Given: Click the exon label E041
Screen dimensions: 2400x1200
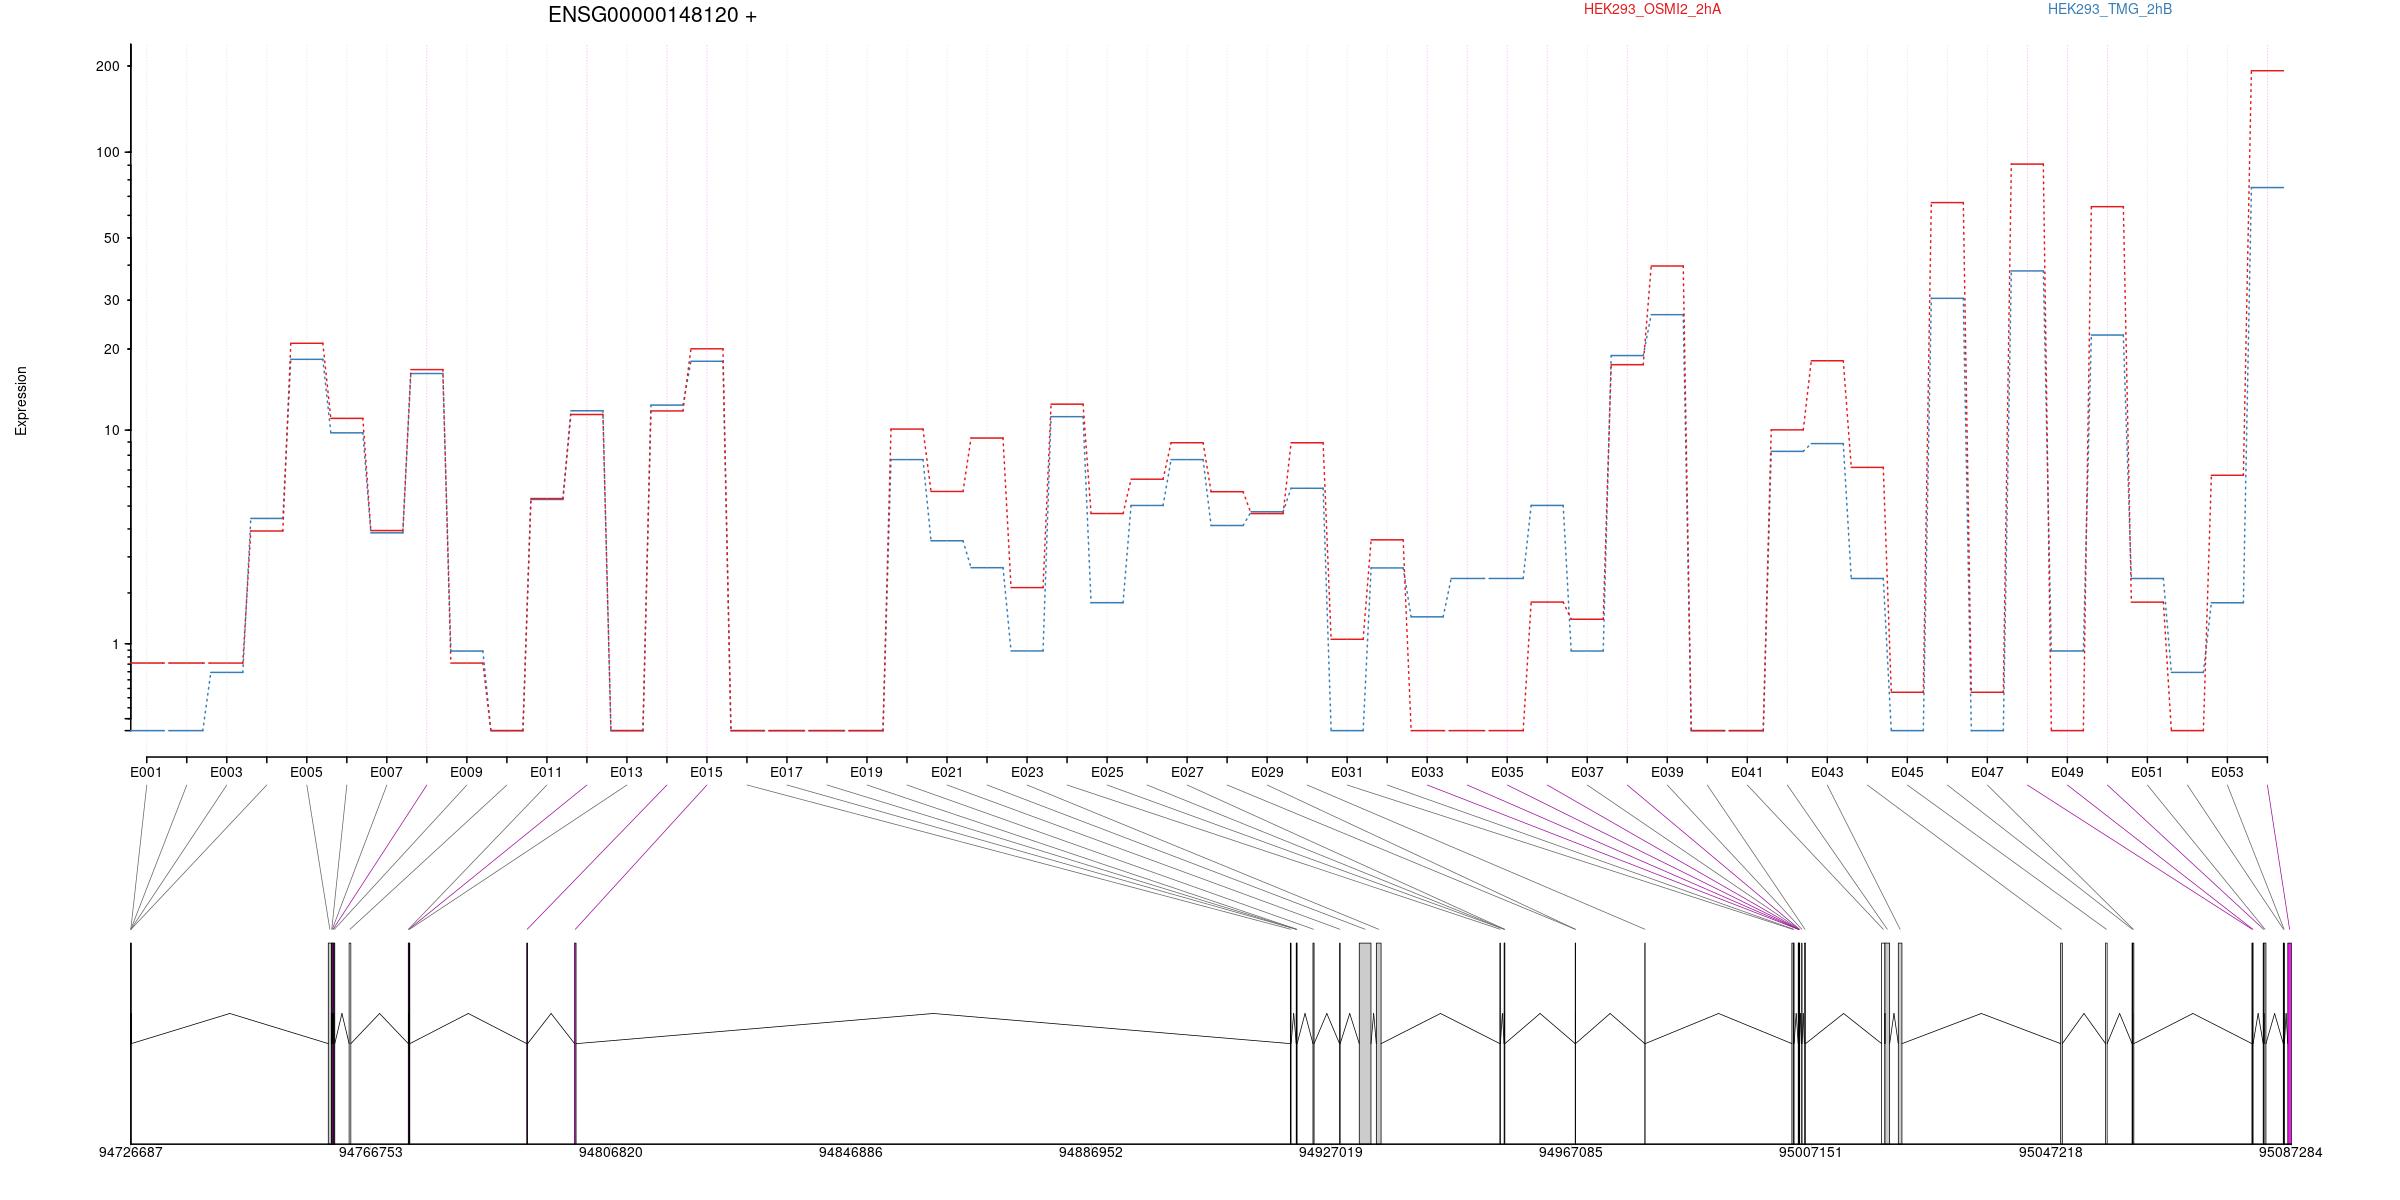Looking at the screenshot, I should (x=1747, y=772).
